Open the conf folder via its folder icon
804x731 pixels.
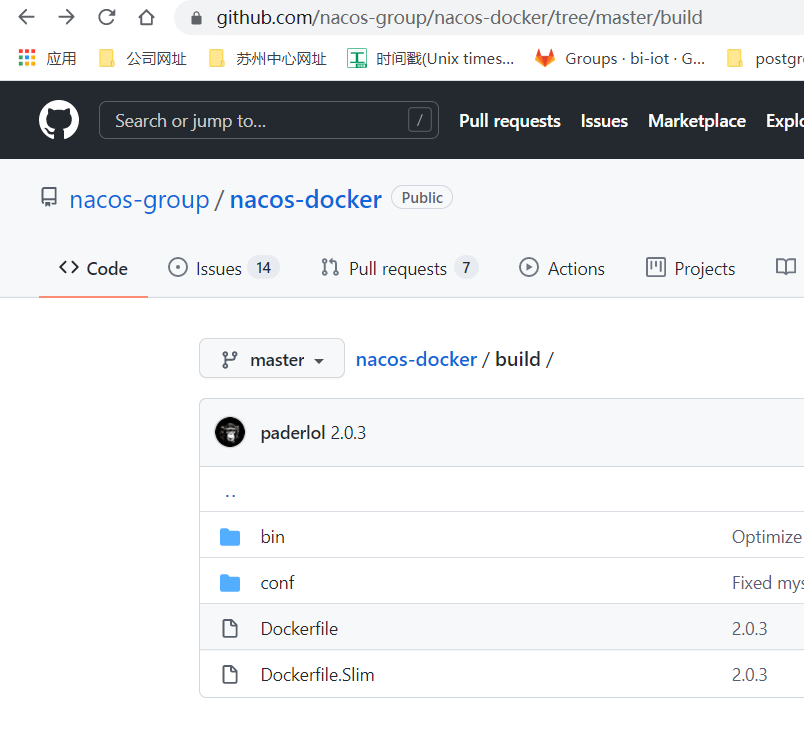pos(230,582)
